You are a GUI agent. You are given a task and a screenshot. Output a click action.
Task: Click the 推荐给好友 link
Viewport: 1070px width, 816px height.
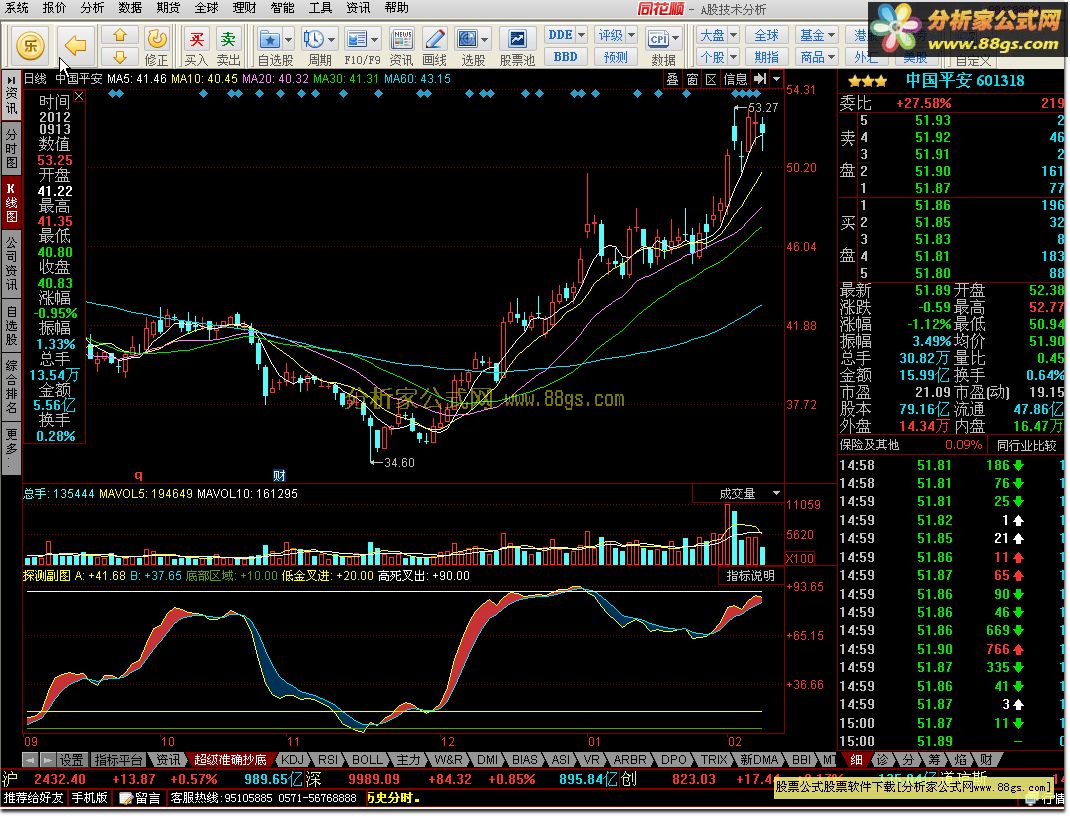33,798
